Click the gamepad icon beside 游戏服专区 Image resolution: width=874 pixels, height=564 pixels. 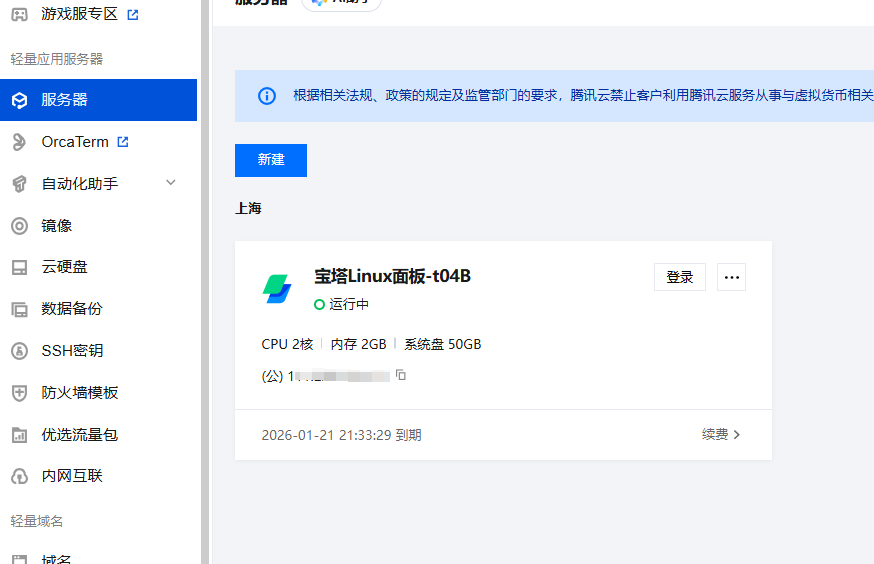click(20, 14)
